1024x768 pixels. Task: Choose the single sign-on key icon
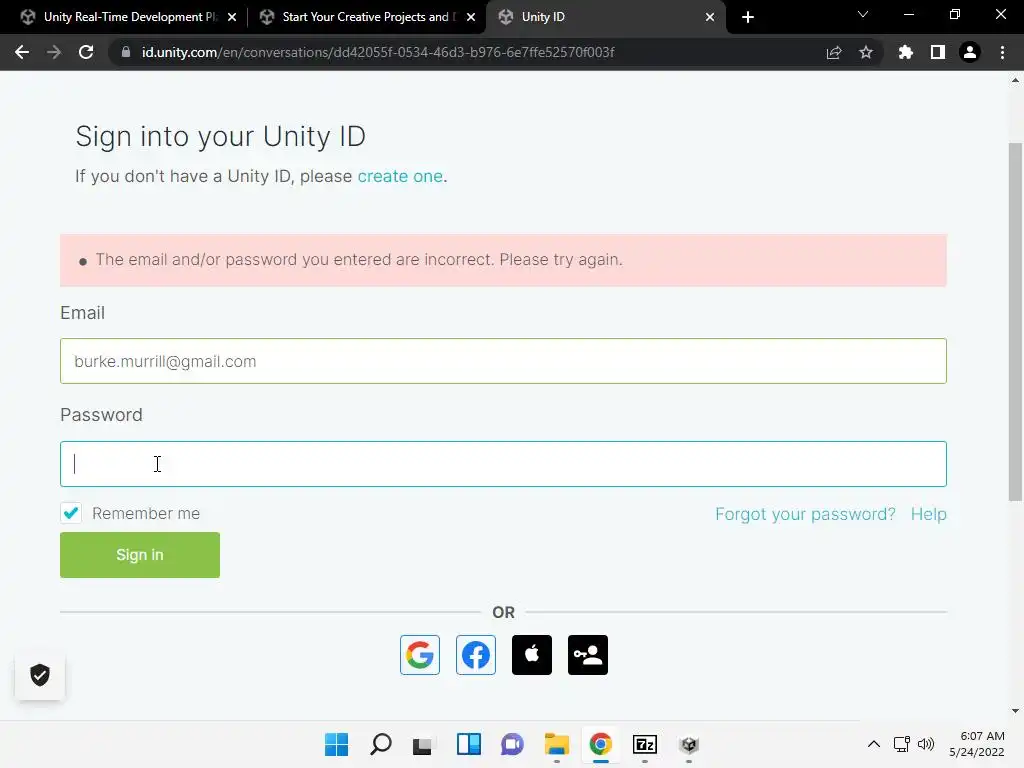[x=588, y=654]
